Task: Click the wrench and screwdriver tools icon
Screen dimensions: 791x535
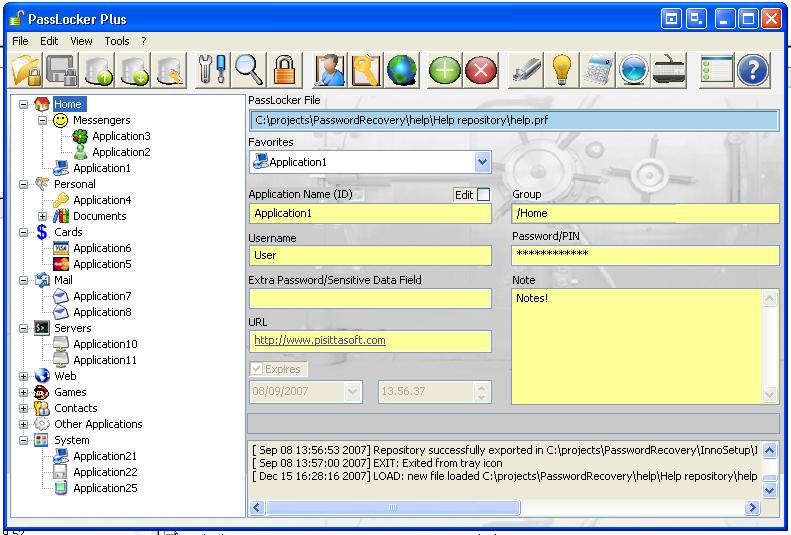Action: tap(212, 70)
